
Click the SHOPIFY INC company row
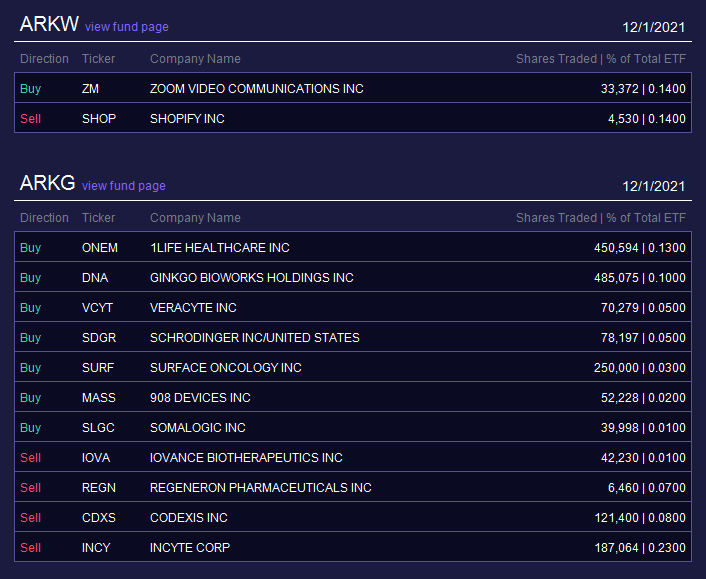[353, 118]
